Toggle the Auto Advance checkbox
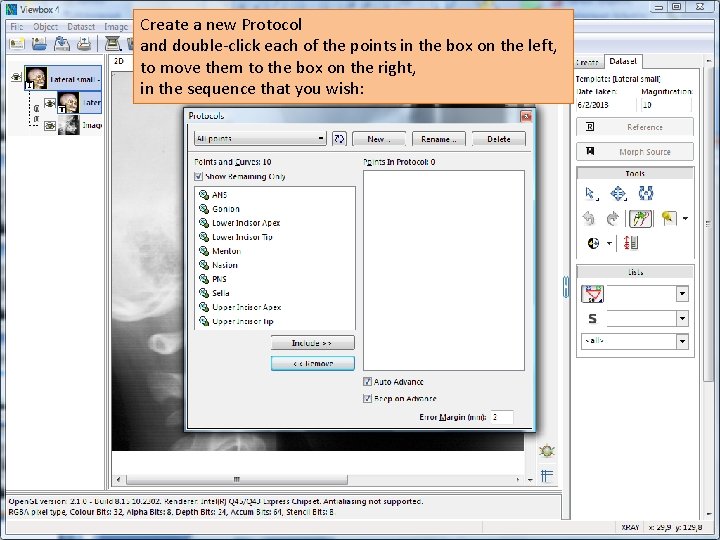Viewport: 720px width, 540px height. 367,382
